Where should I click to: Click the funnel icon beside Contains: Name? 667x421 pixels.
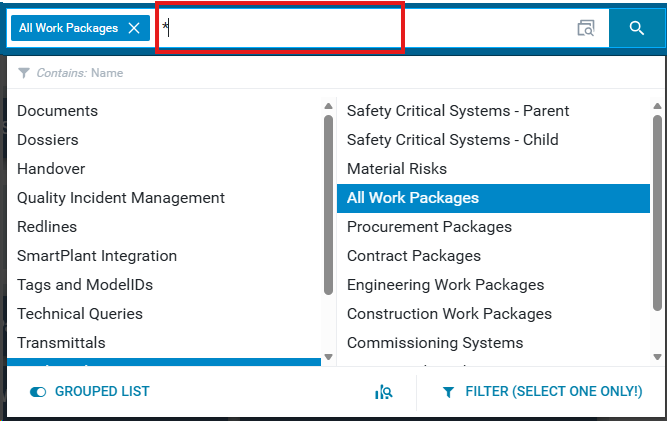[24, 73]
